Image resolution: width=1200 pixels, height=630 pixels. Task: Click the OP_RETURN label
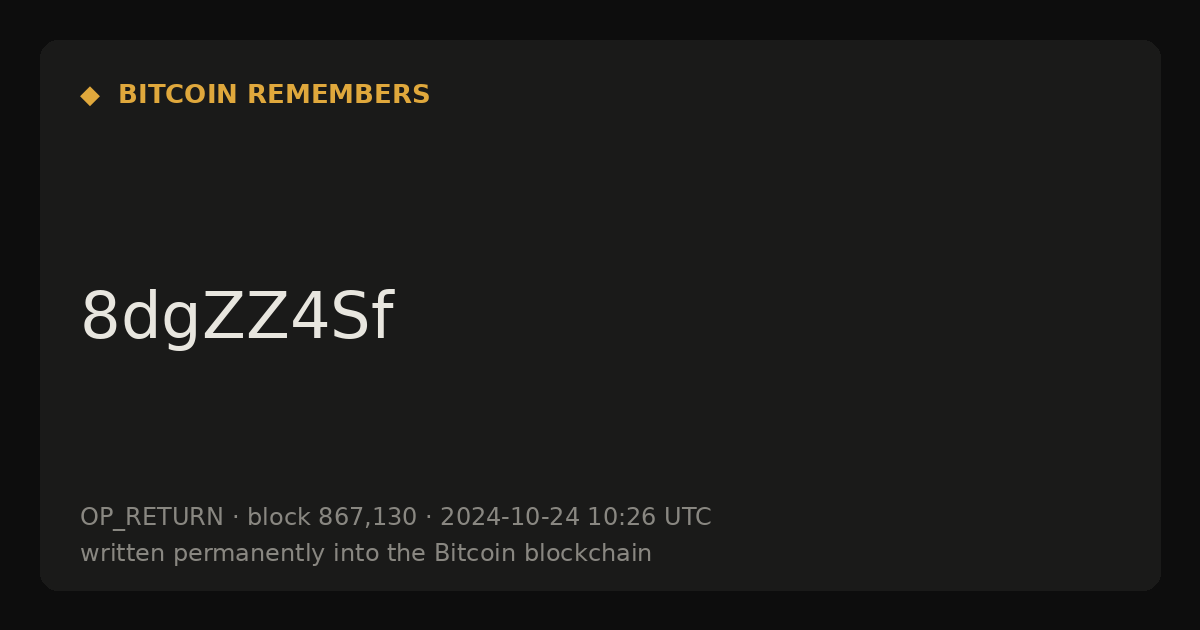[x=152, y=518]
